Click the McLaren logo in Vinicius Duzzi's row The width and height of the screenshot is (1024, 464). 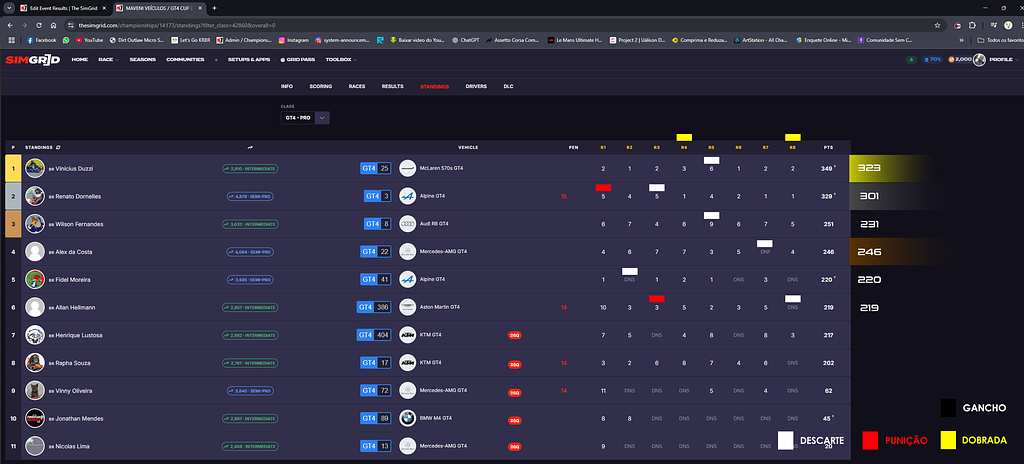pyautogui.click(x=408, y=168)
